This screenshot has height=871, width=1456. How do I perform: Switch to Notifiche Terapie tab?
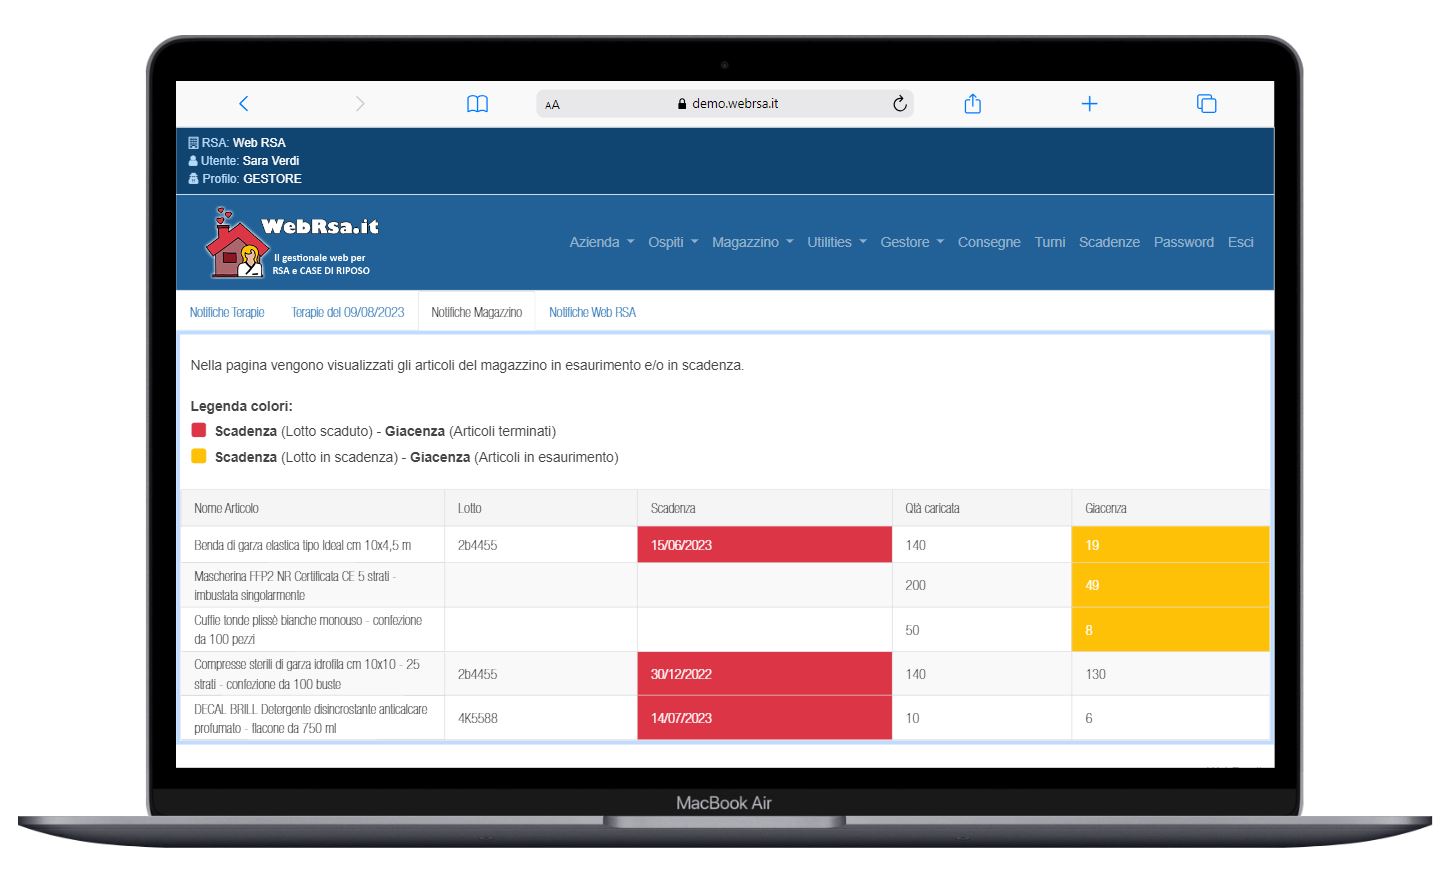(x=227, y=313)
